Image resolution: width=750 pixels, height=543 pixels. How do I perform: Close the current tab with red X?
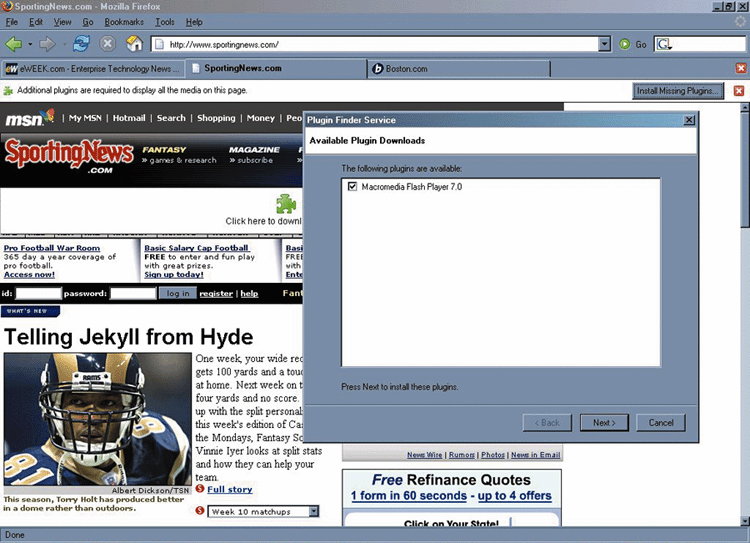[741, 68]
